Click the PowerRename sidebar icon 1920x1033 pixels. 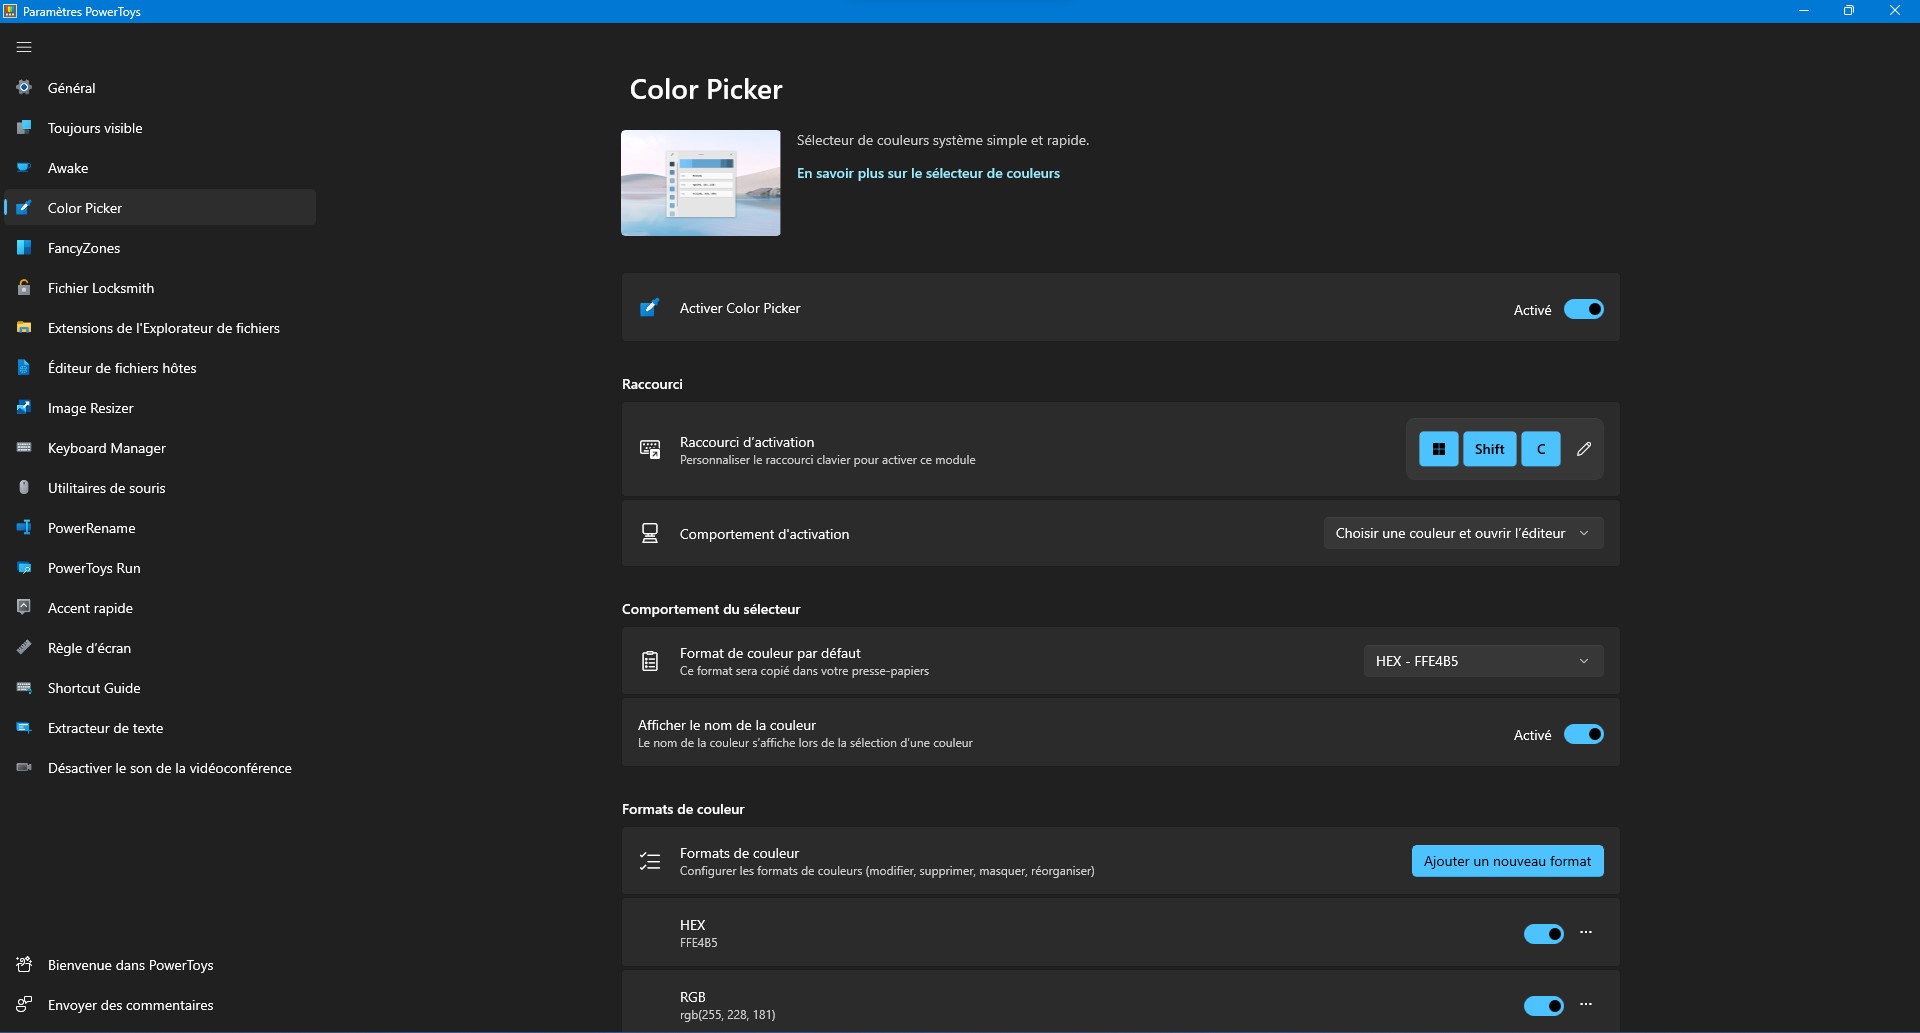pyautogui.click(x=24, y=528)
